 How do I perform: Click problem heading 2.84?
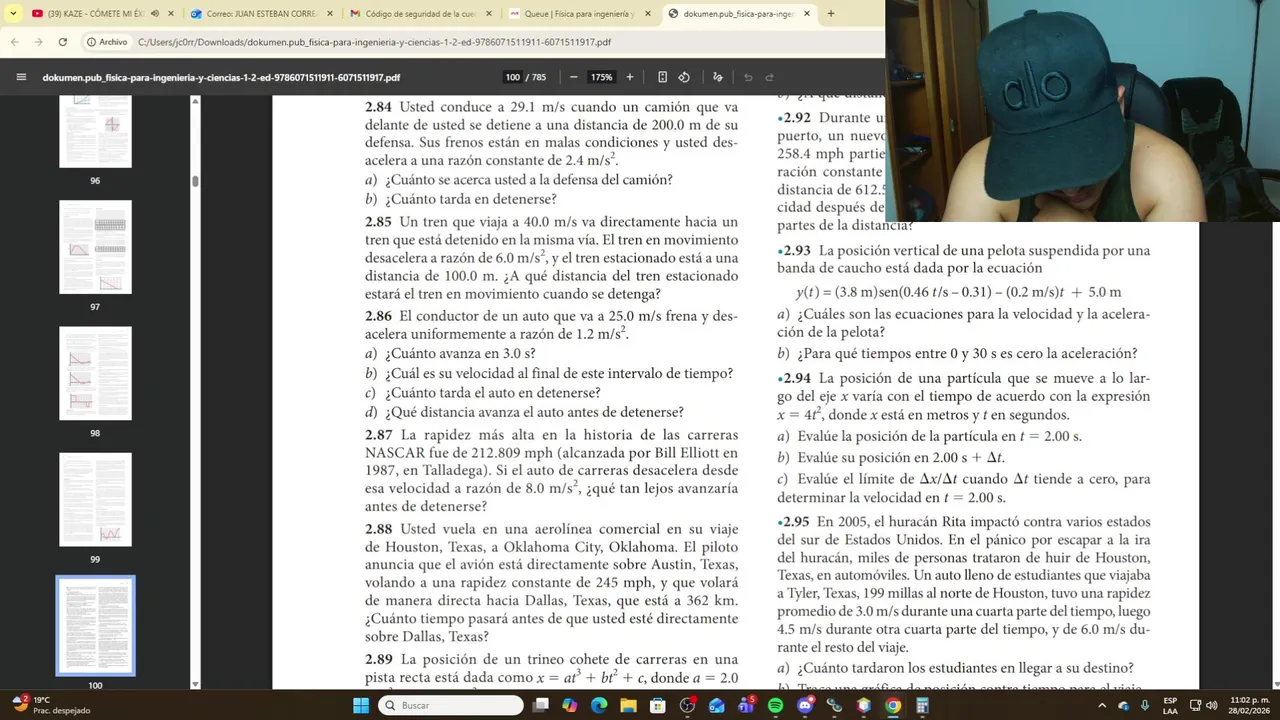(x=378, y=107)
